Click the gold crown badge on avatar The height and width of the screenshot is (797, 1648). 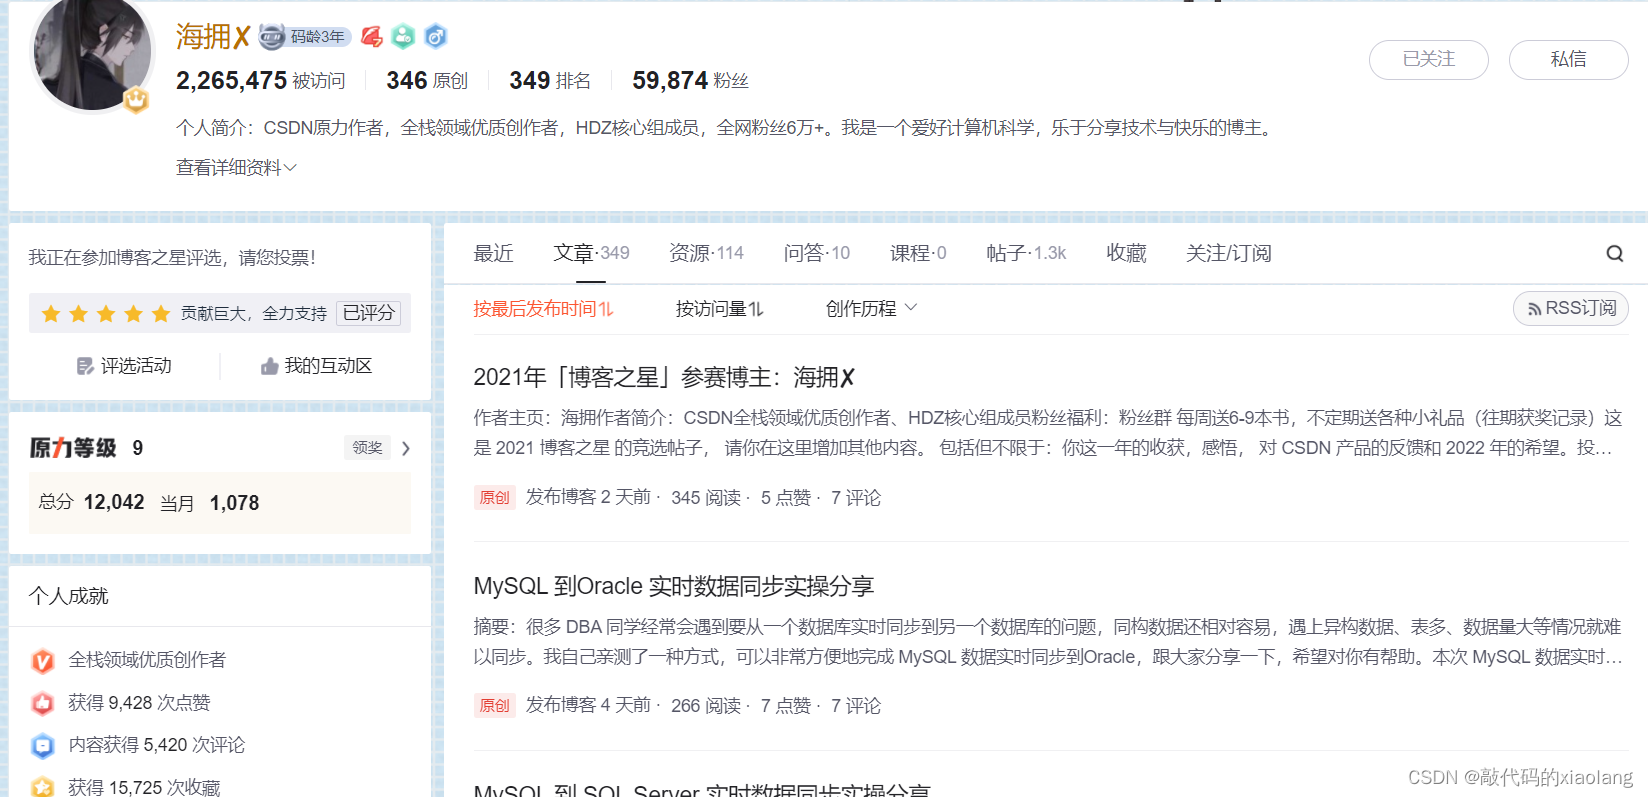tap(136, 99)
